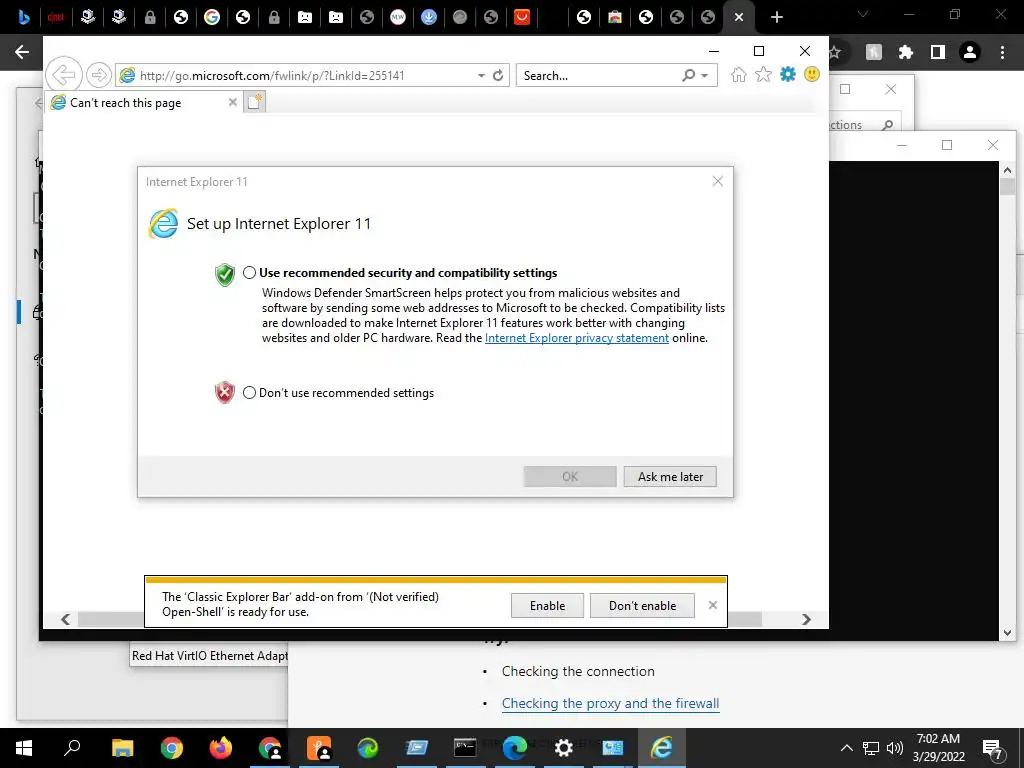Screen dimensions: 1024x768
Task: Click scroll-down arrow in black window
Action: point(1007,632)
